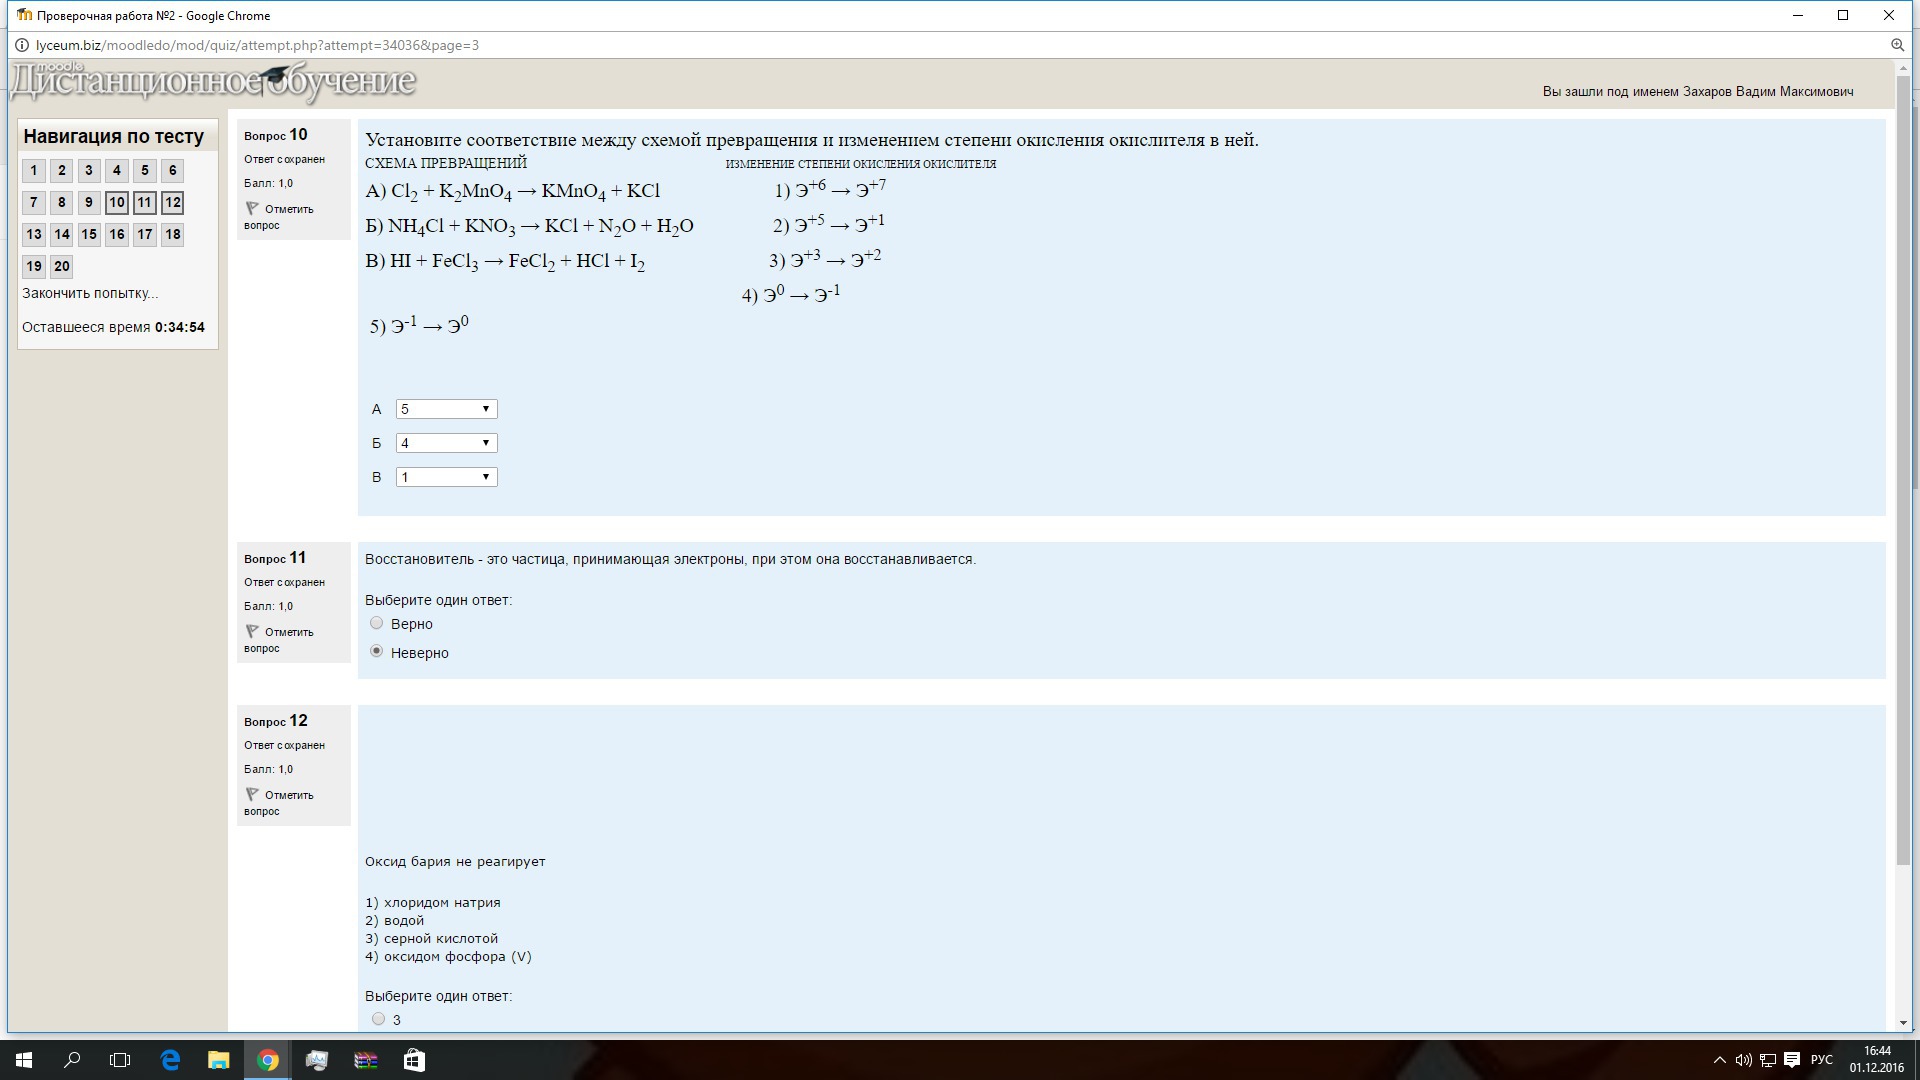Viewport: 1920px width, 1080px height.
Task: Click the page vertical scrollbar
Action: 1903,470
